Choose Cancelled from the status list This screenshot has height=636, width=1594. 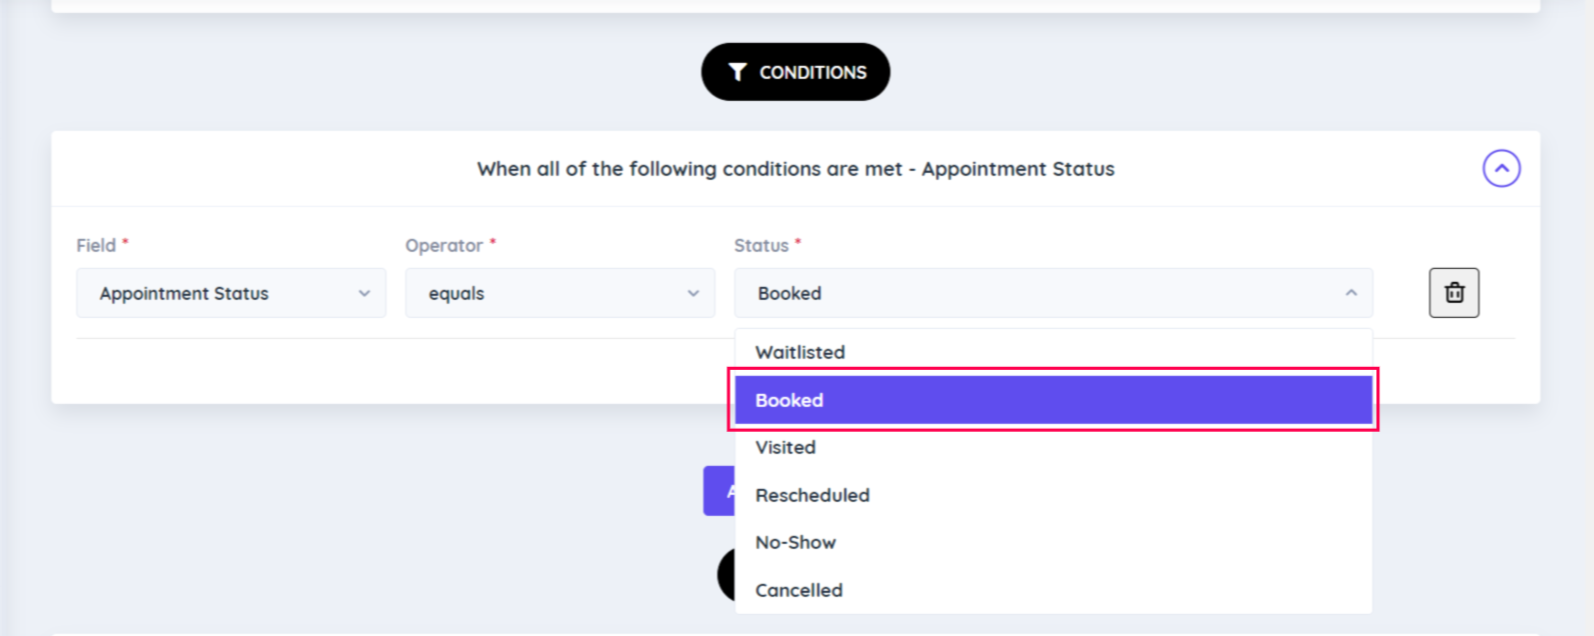pos(799,590)
